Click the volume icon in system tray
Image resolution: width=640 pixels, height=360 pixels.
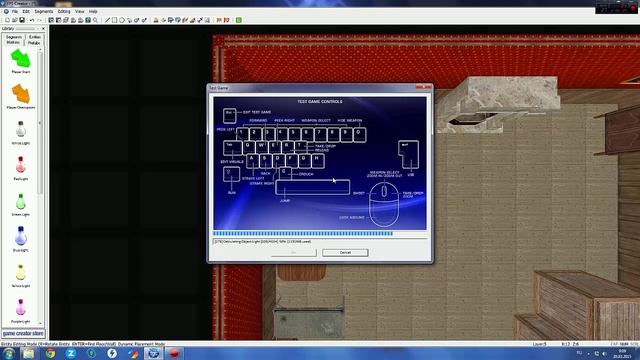pos(604,354)
